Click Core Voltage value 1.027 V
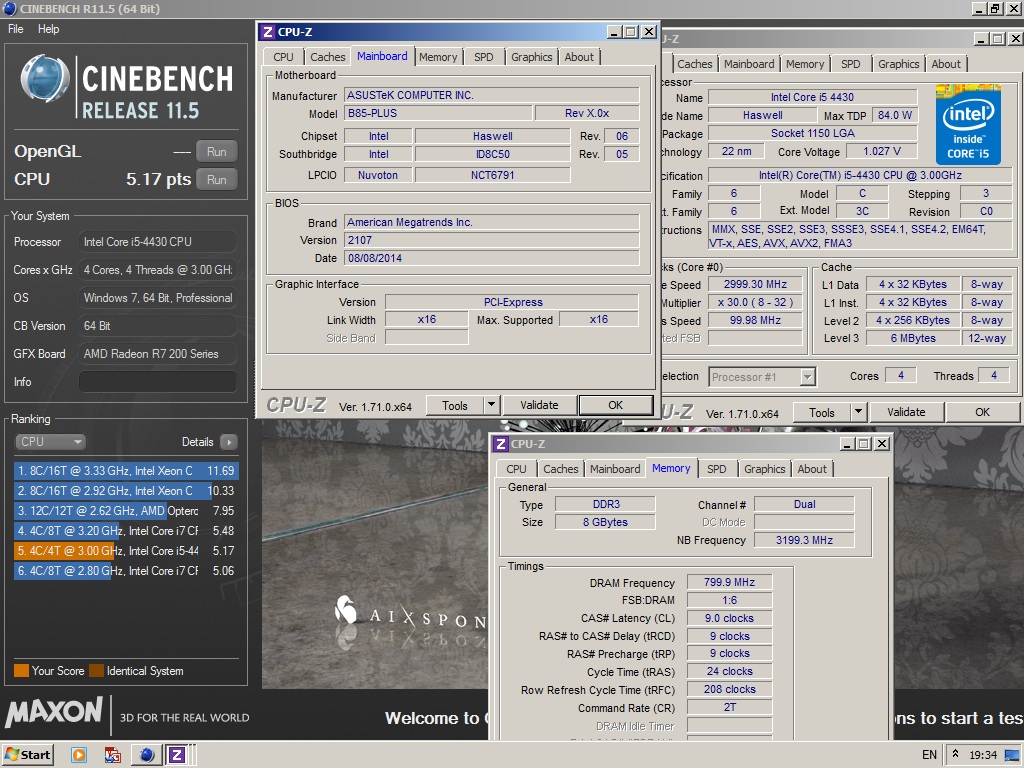Viewport: 1024px width, 768px height. click(882, 152)
